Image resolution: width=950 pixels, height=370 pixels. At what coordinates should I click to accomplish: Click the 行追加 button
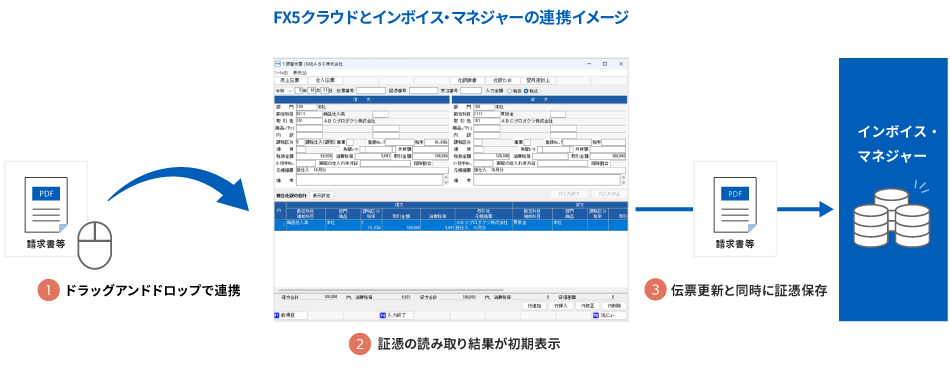click(x=534, y=306)
